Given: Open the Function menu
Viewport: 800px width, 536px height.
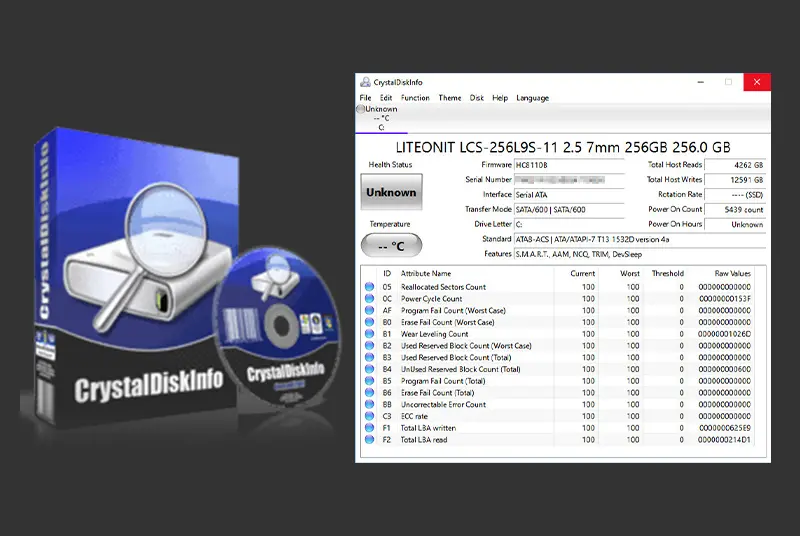Looking at the screenshot, I should 415,98.
